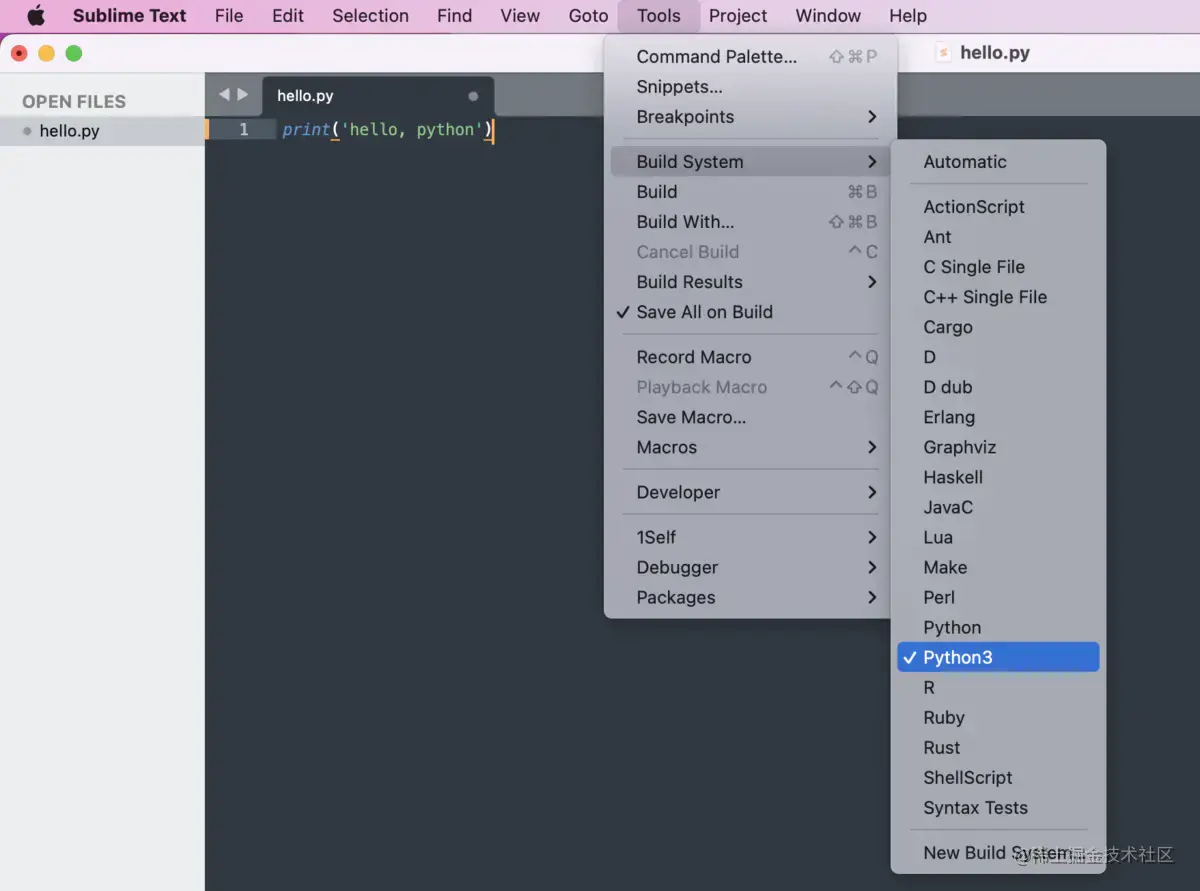
Task: Select Python build system
Action: tap(998, 627)
